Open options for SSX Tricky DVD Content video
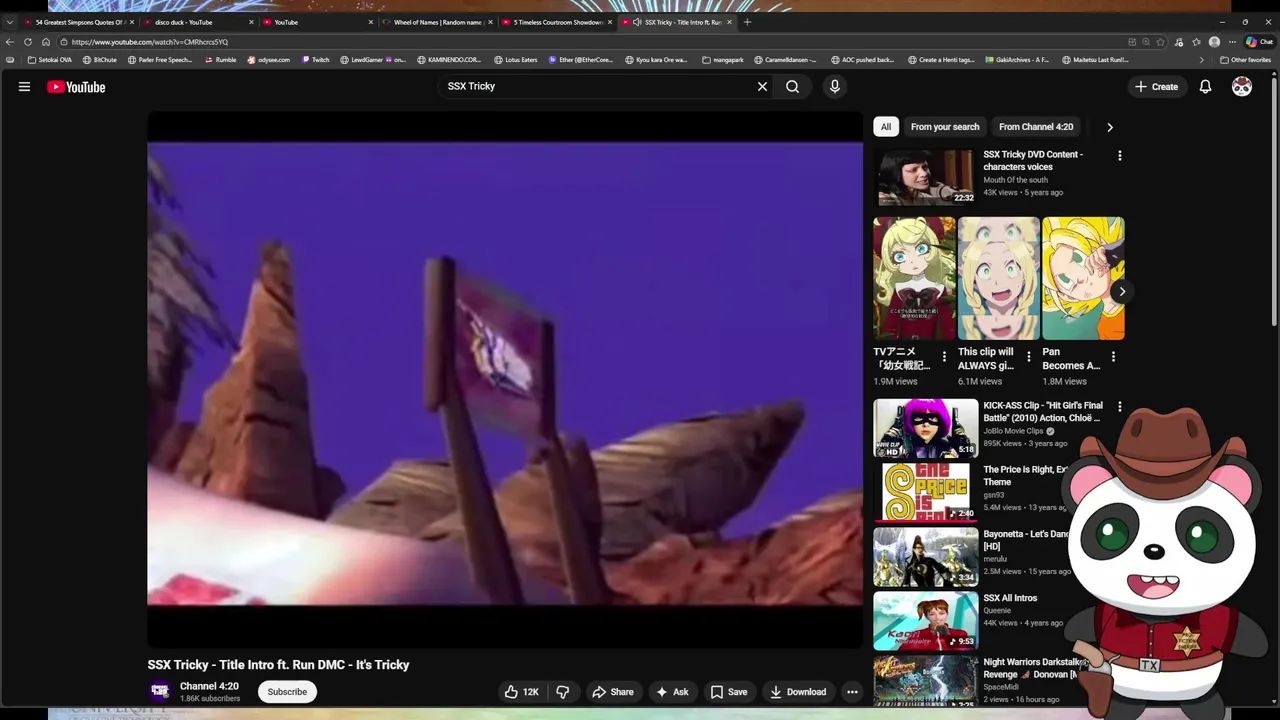Viewport: 1280px width, 720px height. [x=1120, y=156]
